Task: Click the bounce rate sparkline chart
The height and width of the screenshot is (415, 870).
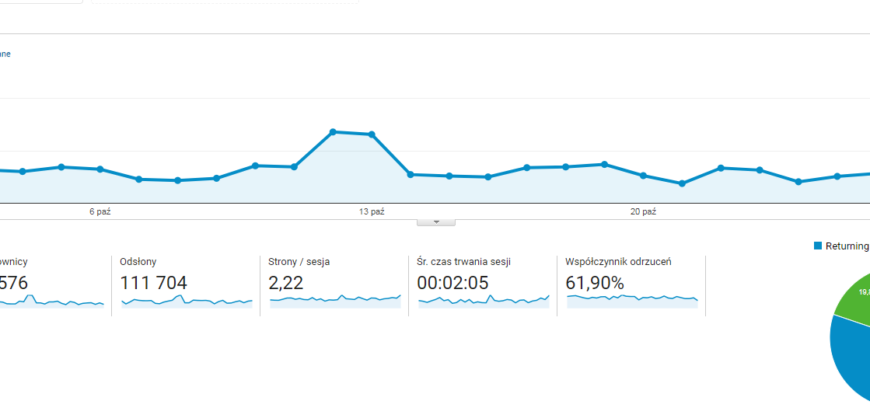Action: click(x=632, y=299)
